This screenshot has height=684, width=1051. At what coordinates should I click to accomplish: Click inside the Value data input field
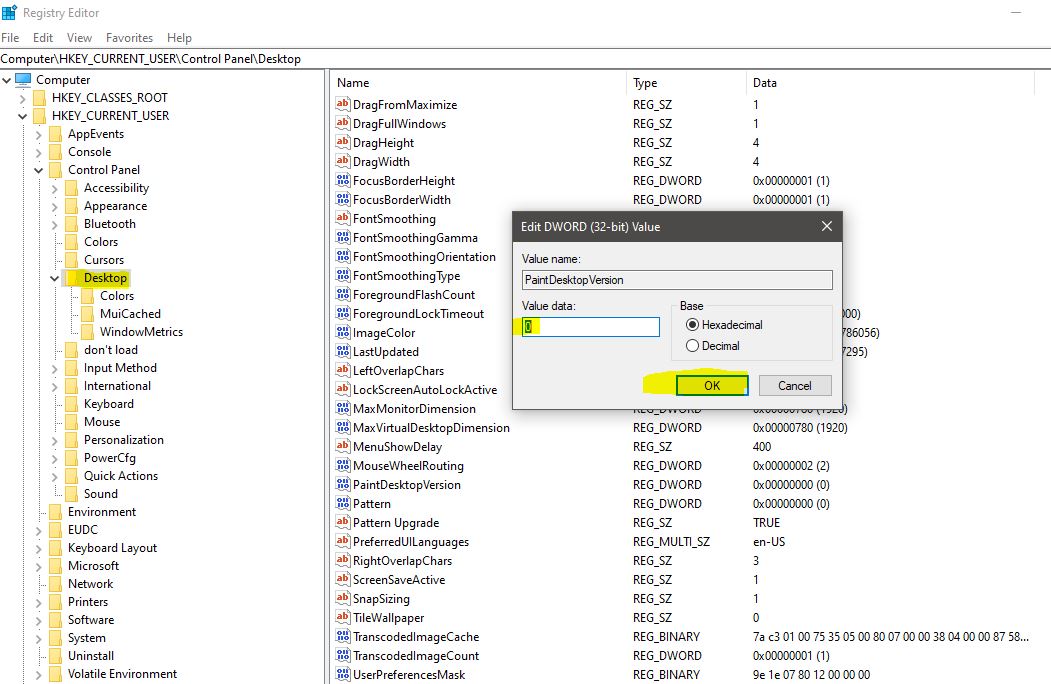589,327
